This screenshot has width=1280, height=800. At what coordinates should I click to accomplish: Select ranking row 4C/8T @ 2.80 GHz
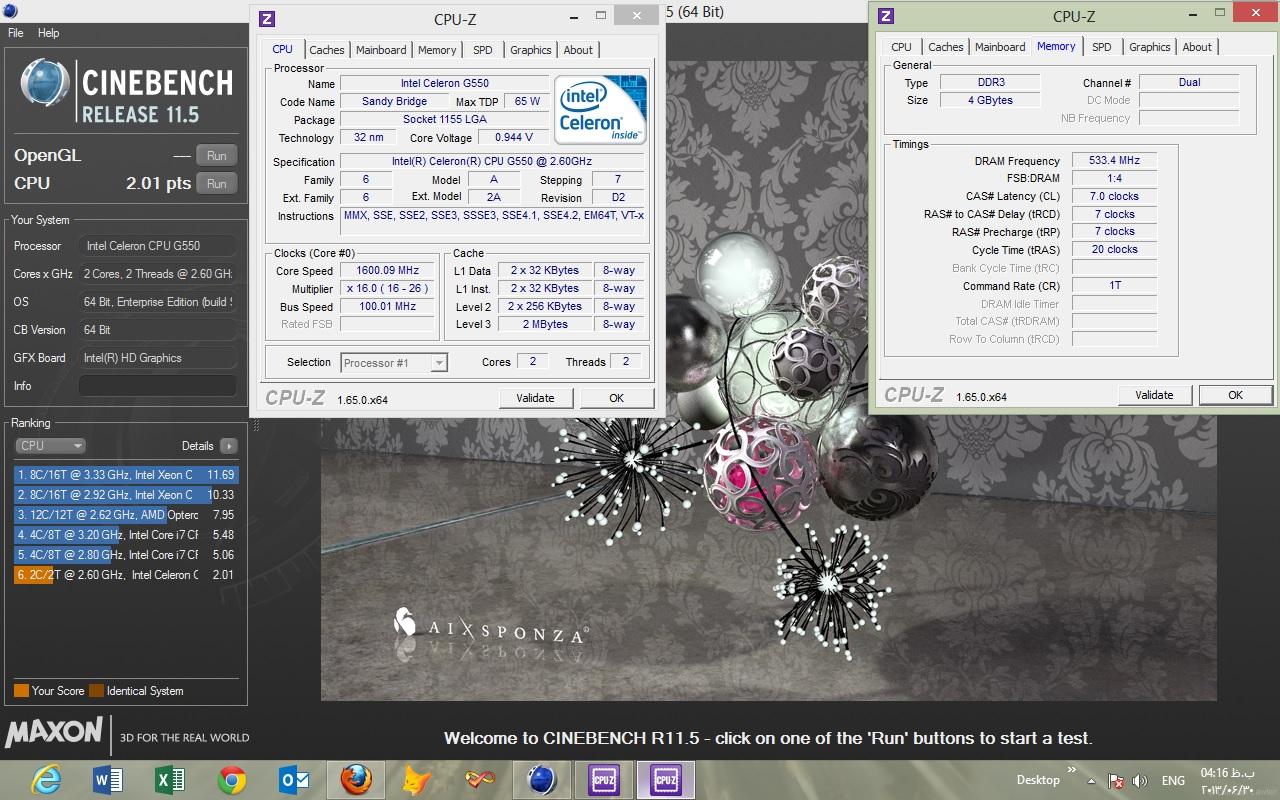126,555
